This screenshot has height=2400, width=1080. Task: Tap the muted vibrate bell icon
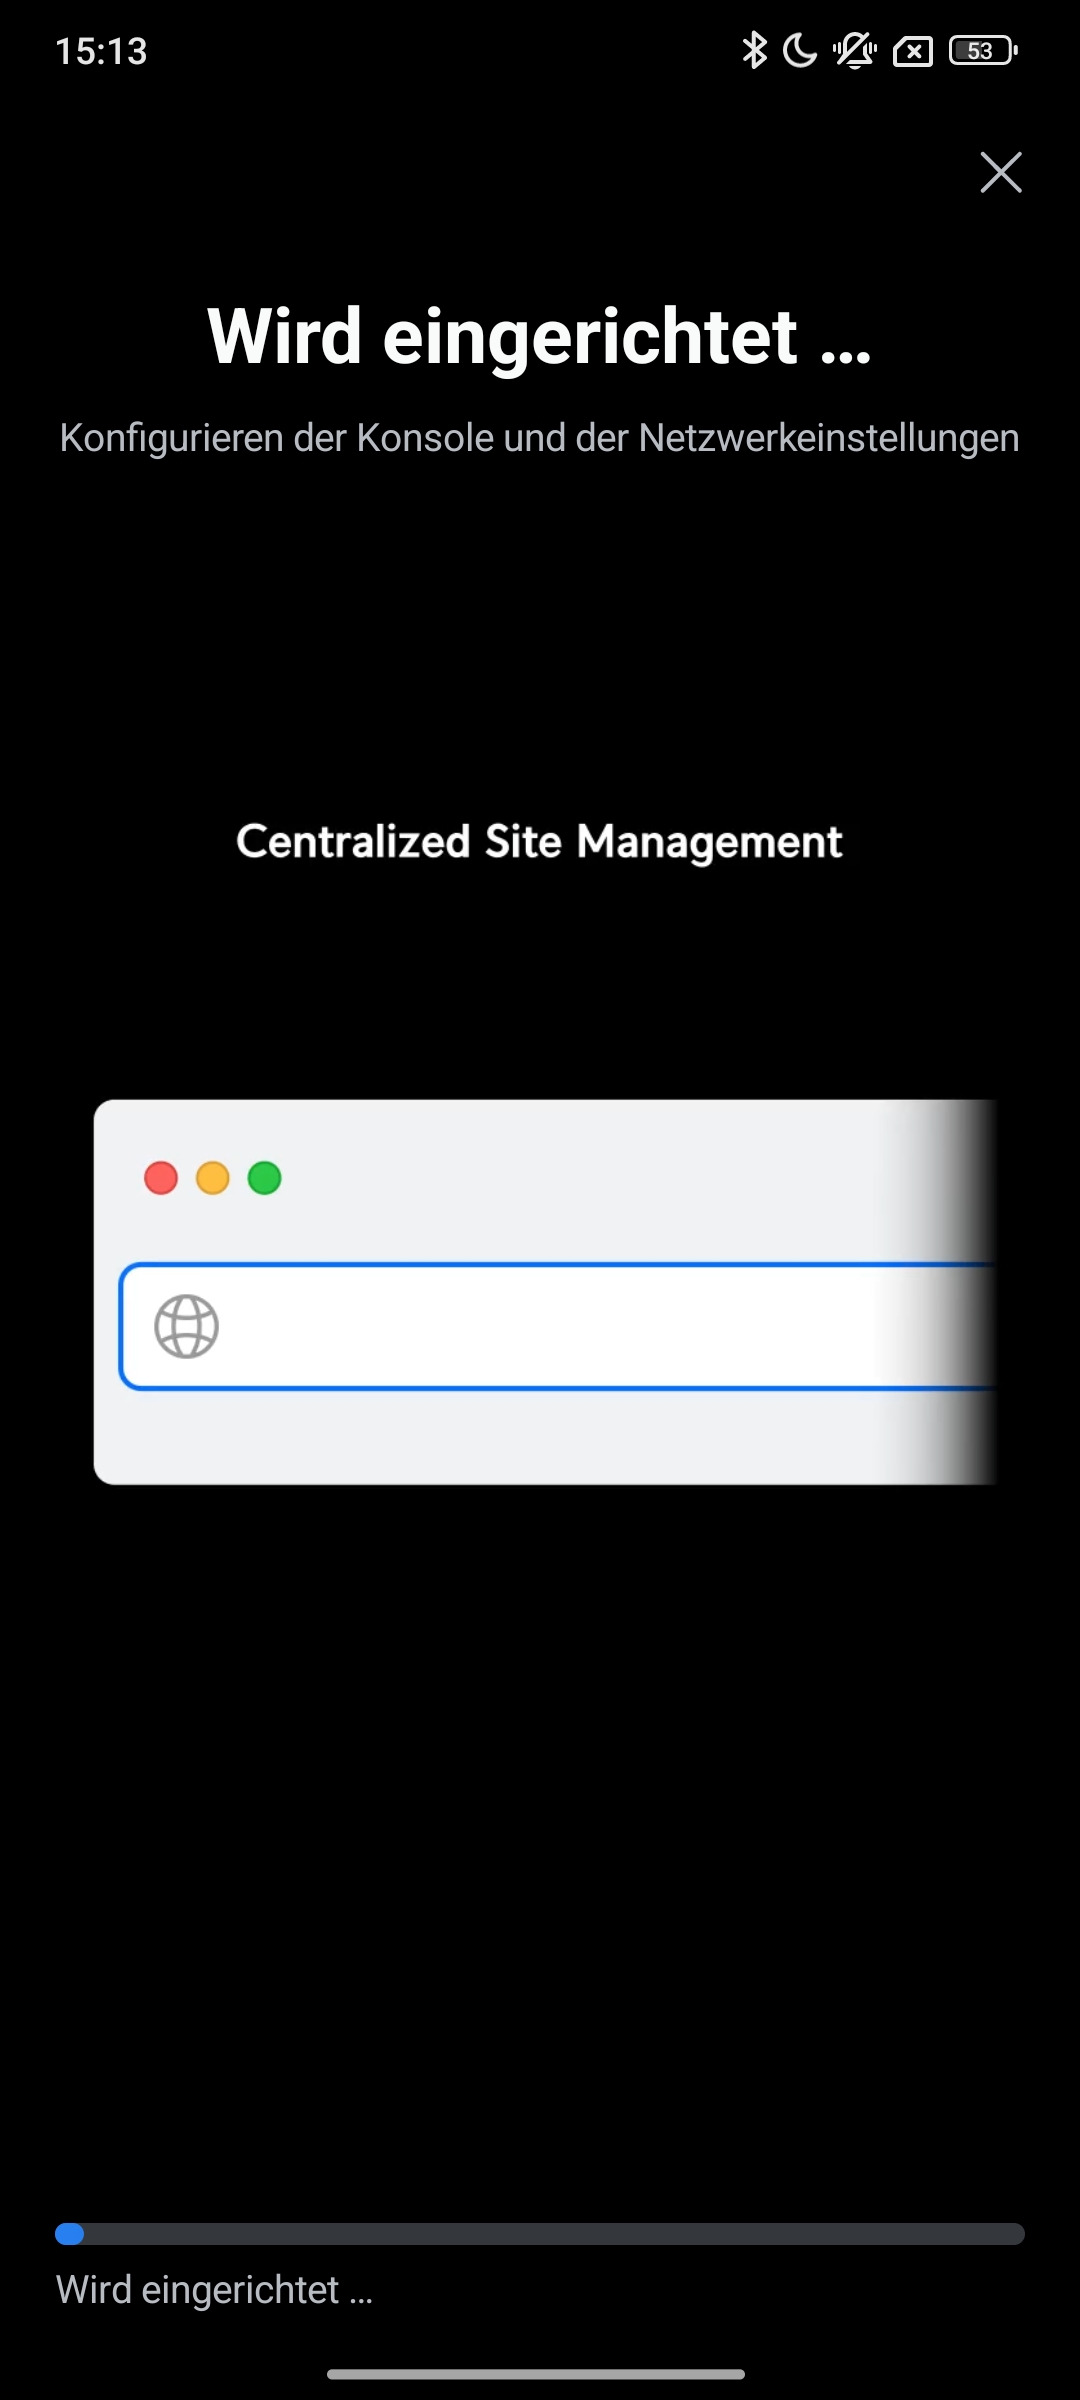click(x=855, y=50)
